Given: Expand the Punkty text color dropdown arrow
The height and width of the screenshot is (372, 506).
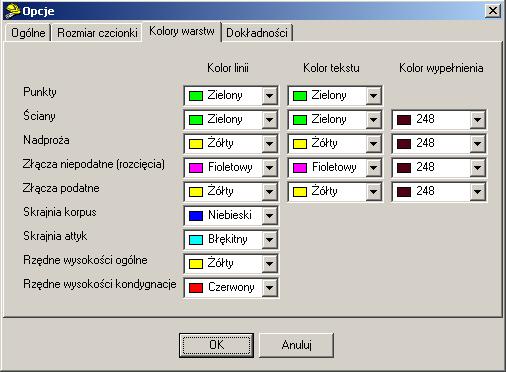Looking at the screenshot, I should pos(373,96).
